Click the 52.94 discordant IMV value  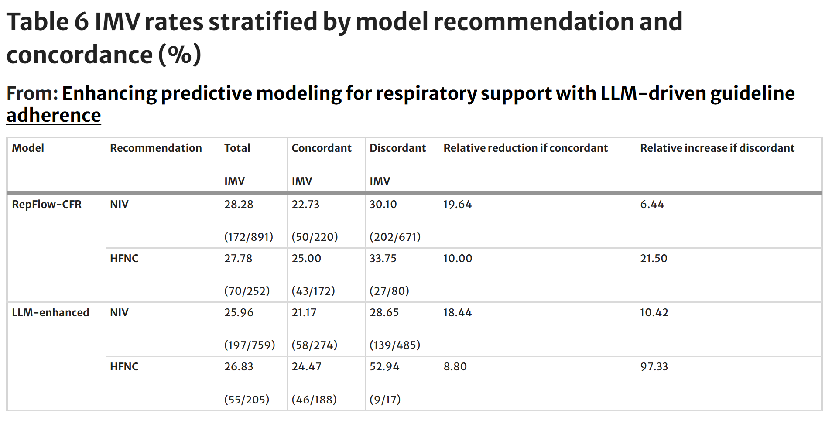point(385,367)
